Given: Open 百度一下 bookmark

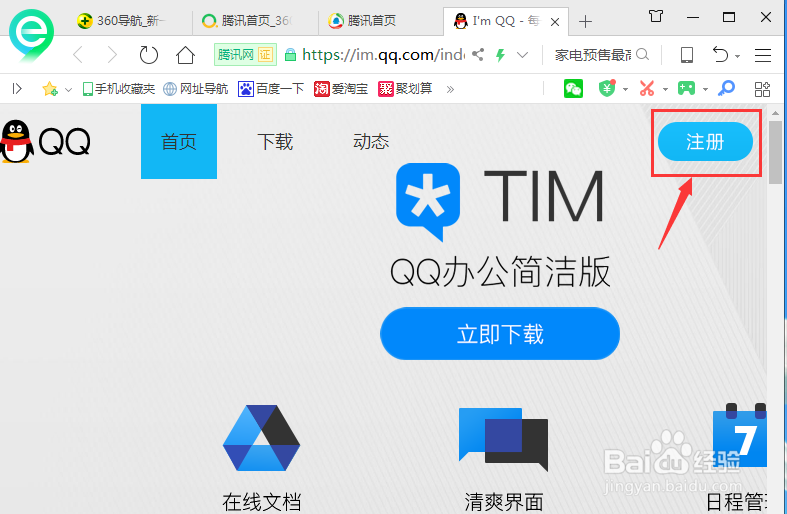Looking at the screenshot, I should point(271,89).
